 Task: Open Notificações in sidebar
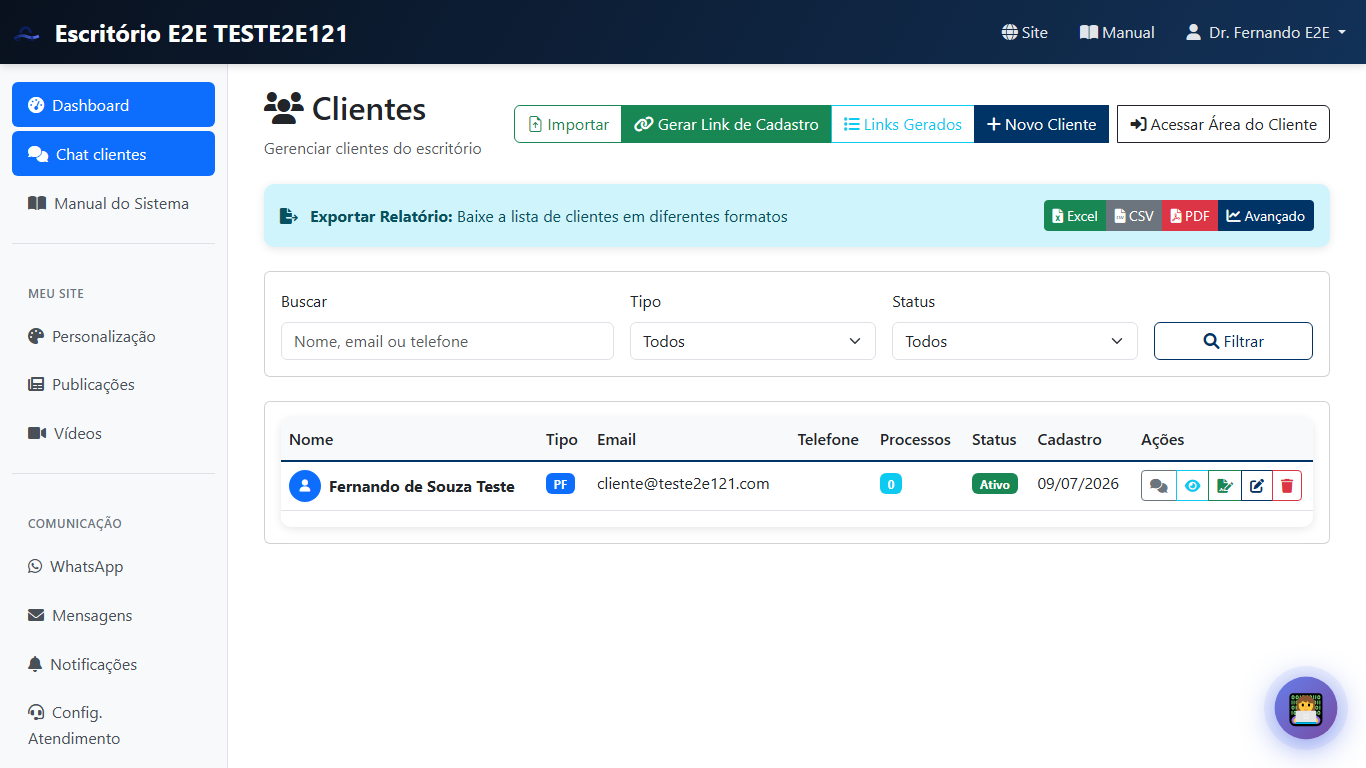point(113,664)
